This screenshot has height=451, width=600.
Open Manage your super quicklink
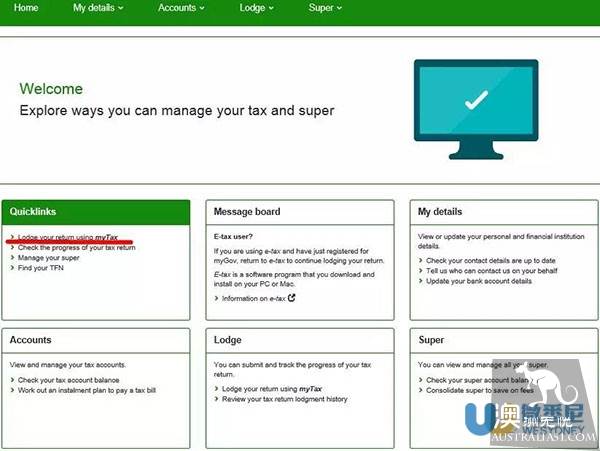point(49,258)
